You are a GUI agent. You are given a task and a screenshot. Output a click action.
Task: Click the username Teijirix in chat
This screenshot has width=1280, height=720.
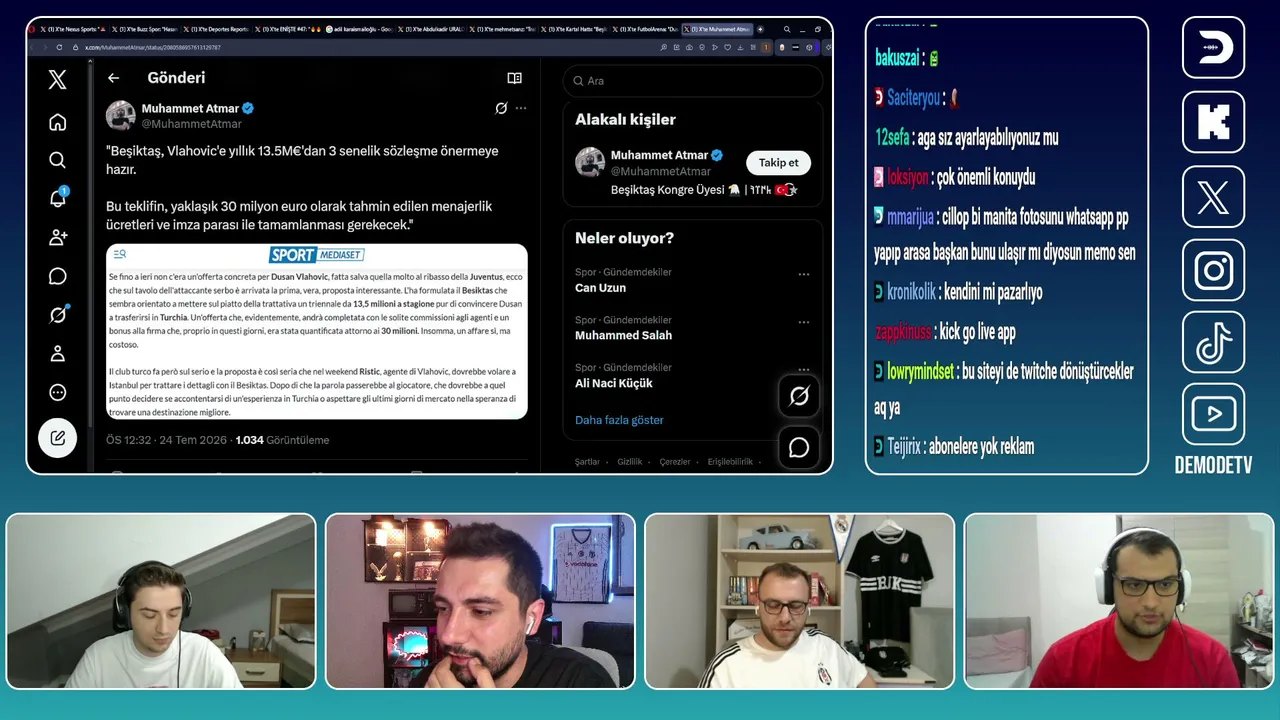pos(904,447)
